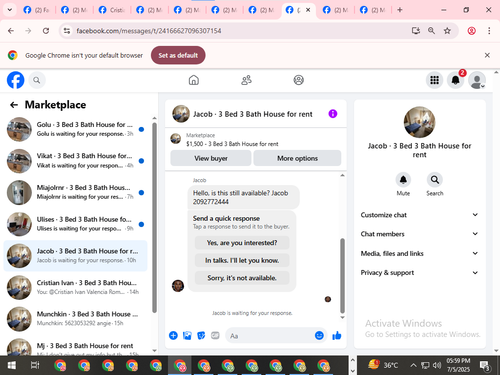
Task: Send 'In talks. I'll let you know.' response
Action: pyautogui.click(x=242, y=260)
